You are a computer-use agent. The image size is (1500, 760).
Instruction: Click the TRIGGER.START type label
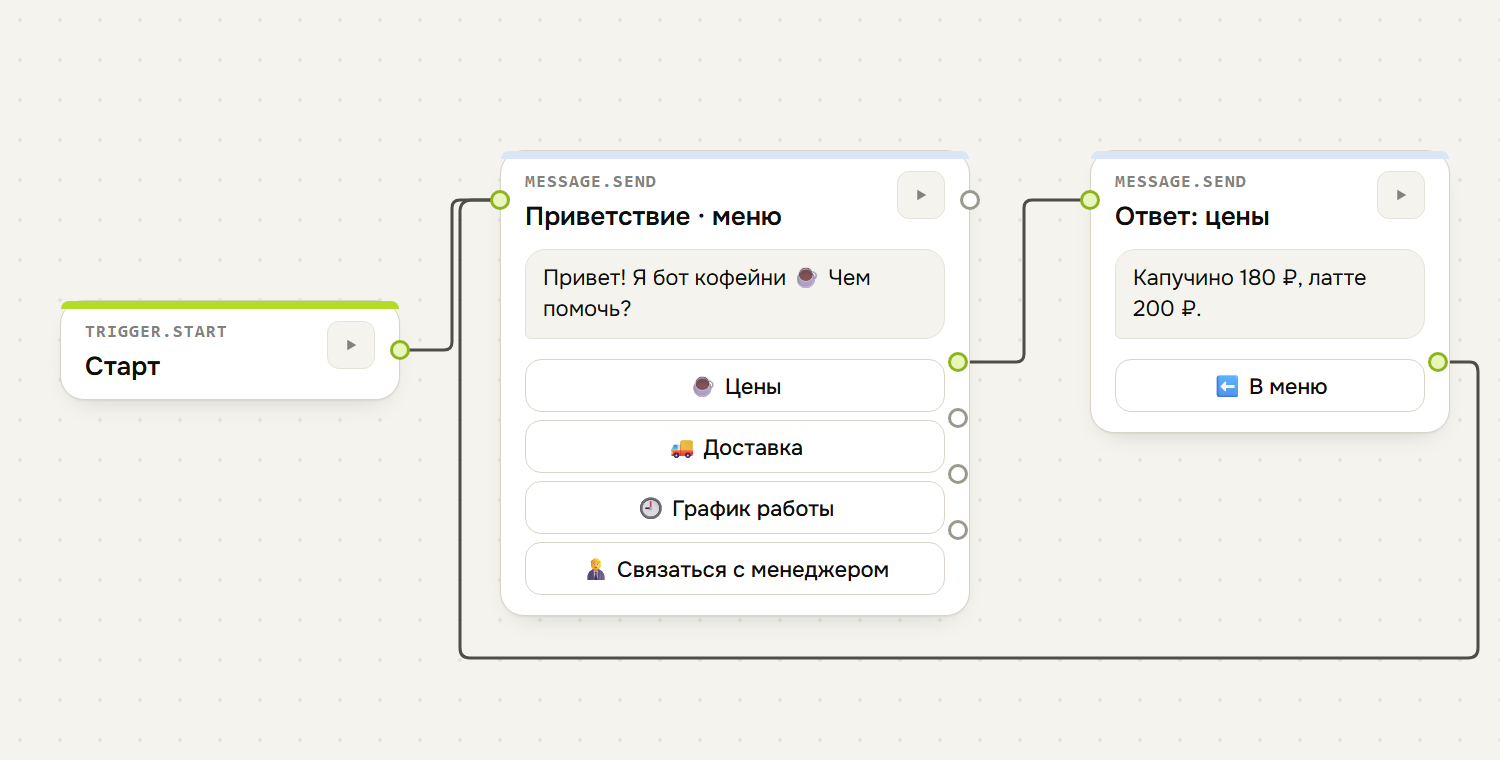(156, 332)
